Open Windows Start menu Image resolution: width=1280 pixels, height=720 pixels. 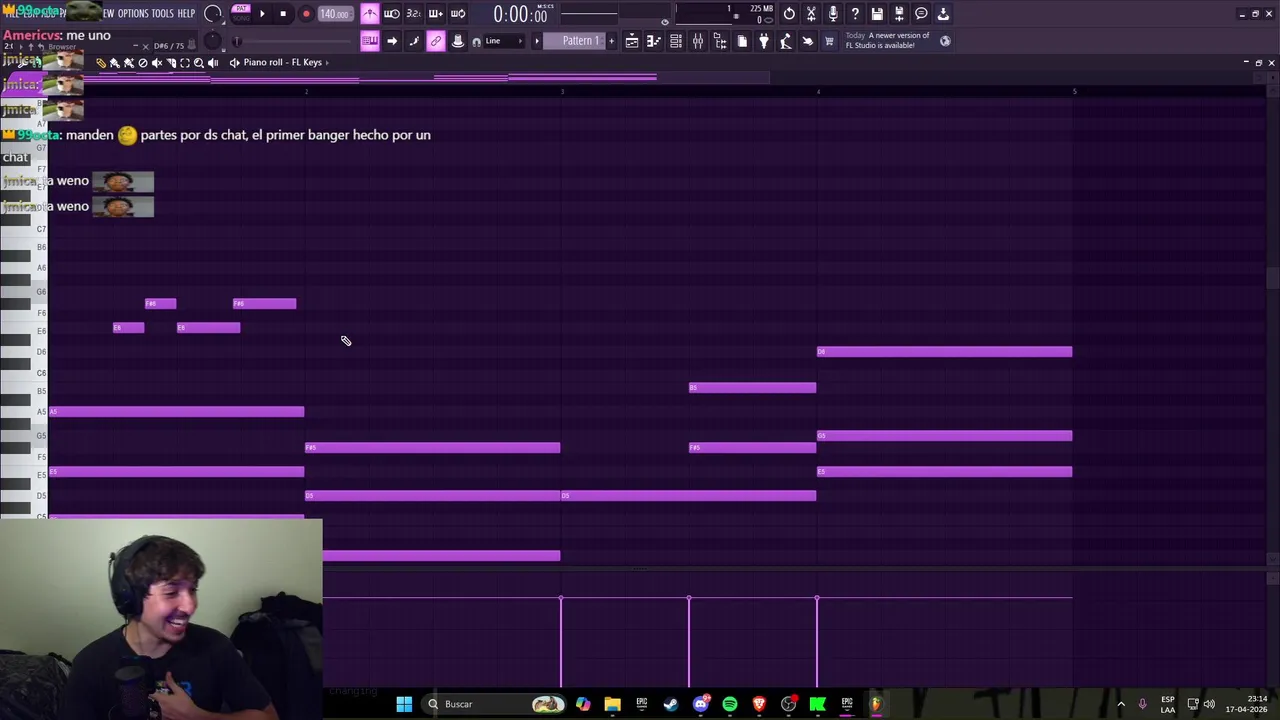(x=404, y=704)
